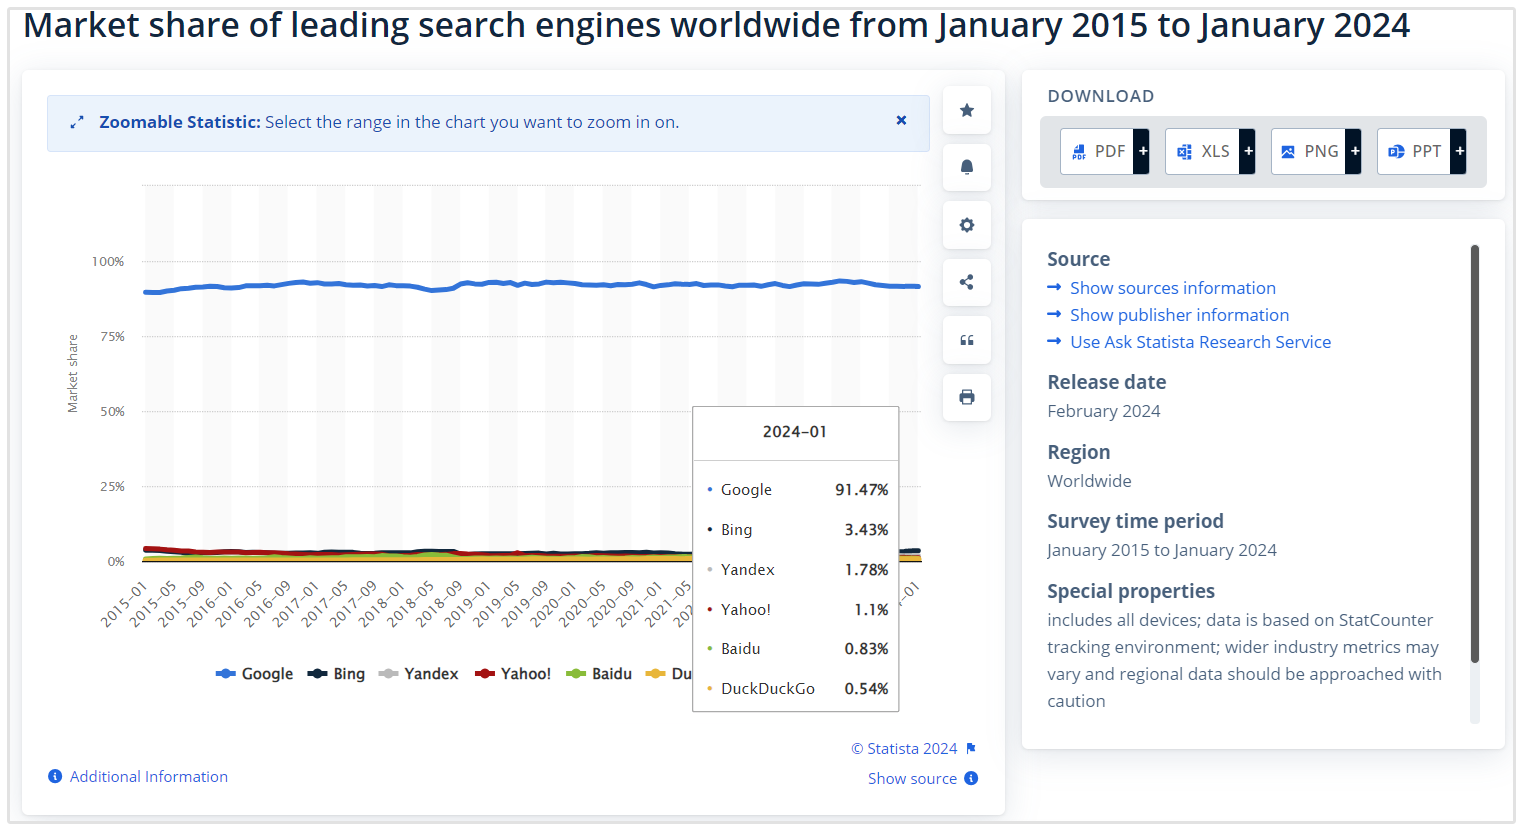The height and width of the screenshot is (831, 1523).
Task: Print the chart using printer icon
Action: [966, 397]
